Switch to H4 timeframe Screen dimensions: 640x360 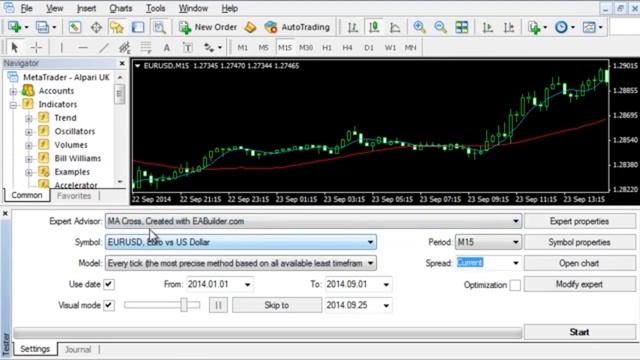coord(347,48)
